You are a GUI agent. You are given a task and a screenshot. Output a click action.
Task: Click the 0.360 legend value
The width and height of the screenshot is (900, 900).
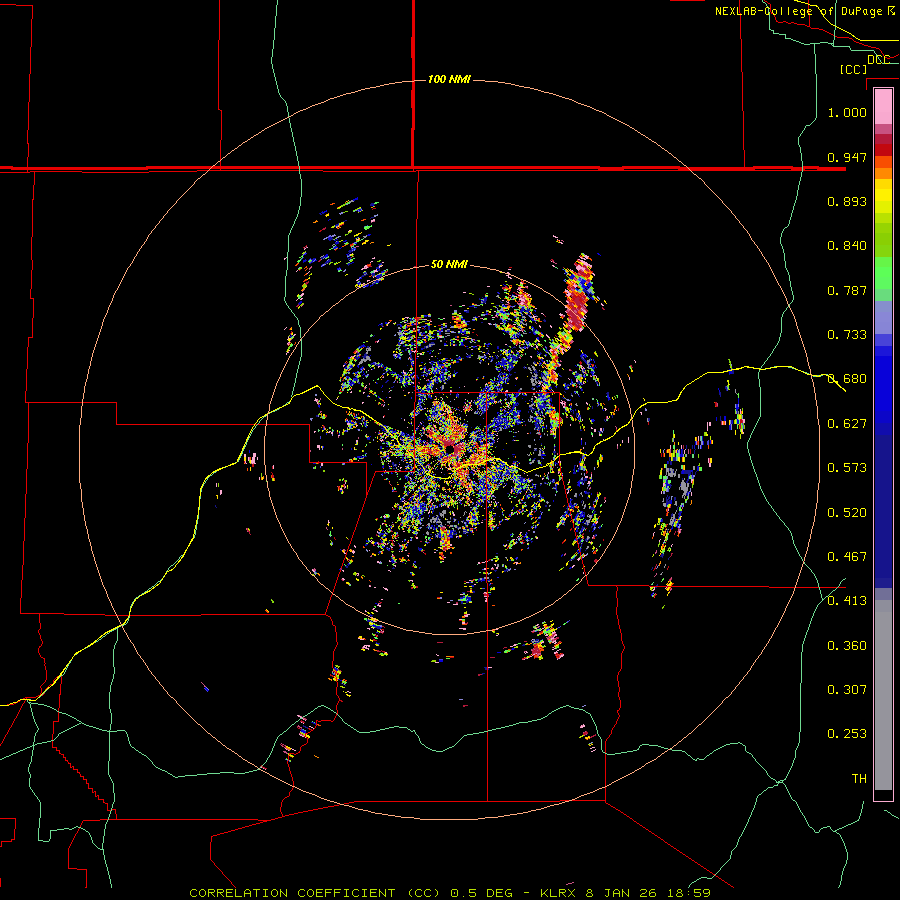tap(847, 645)
